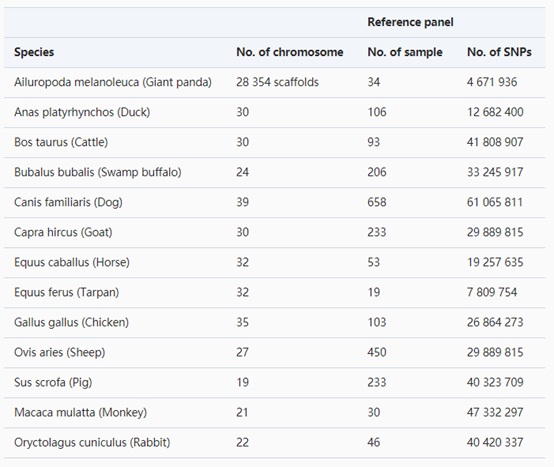Click the No. of sample header

point(405,52)
